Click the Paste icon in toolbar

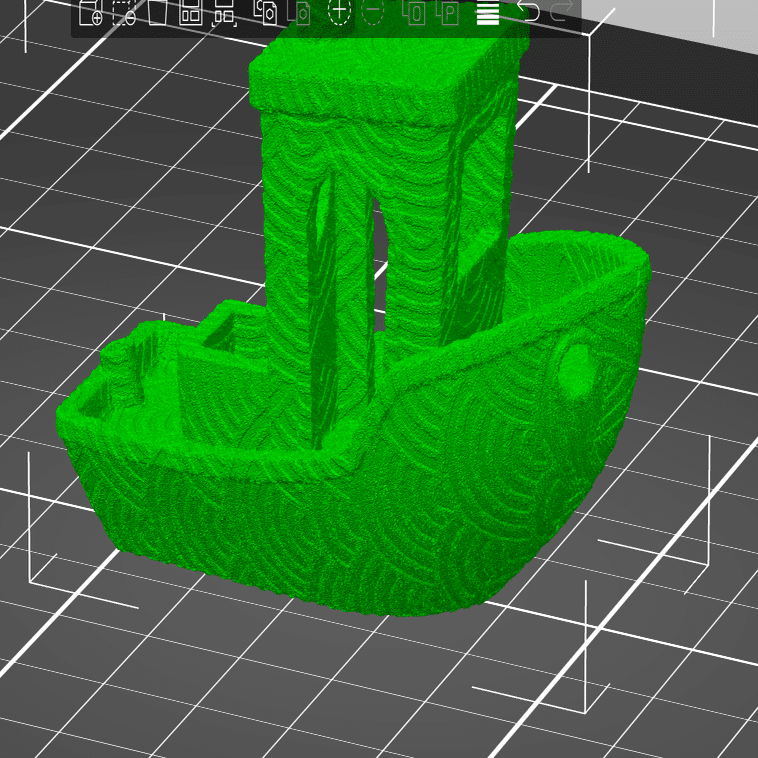tap(299, 13)
